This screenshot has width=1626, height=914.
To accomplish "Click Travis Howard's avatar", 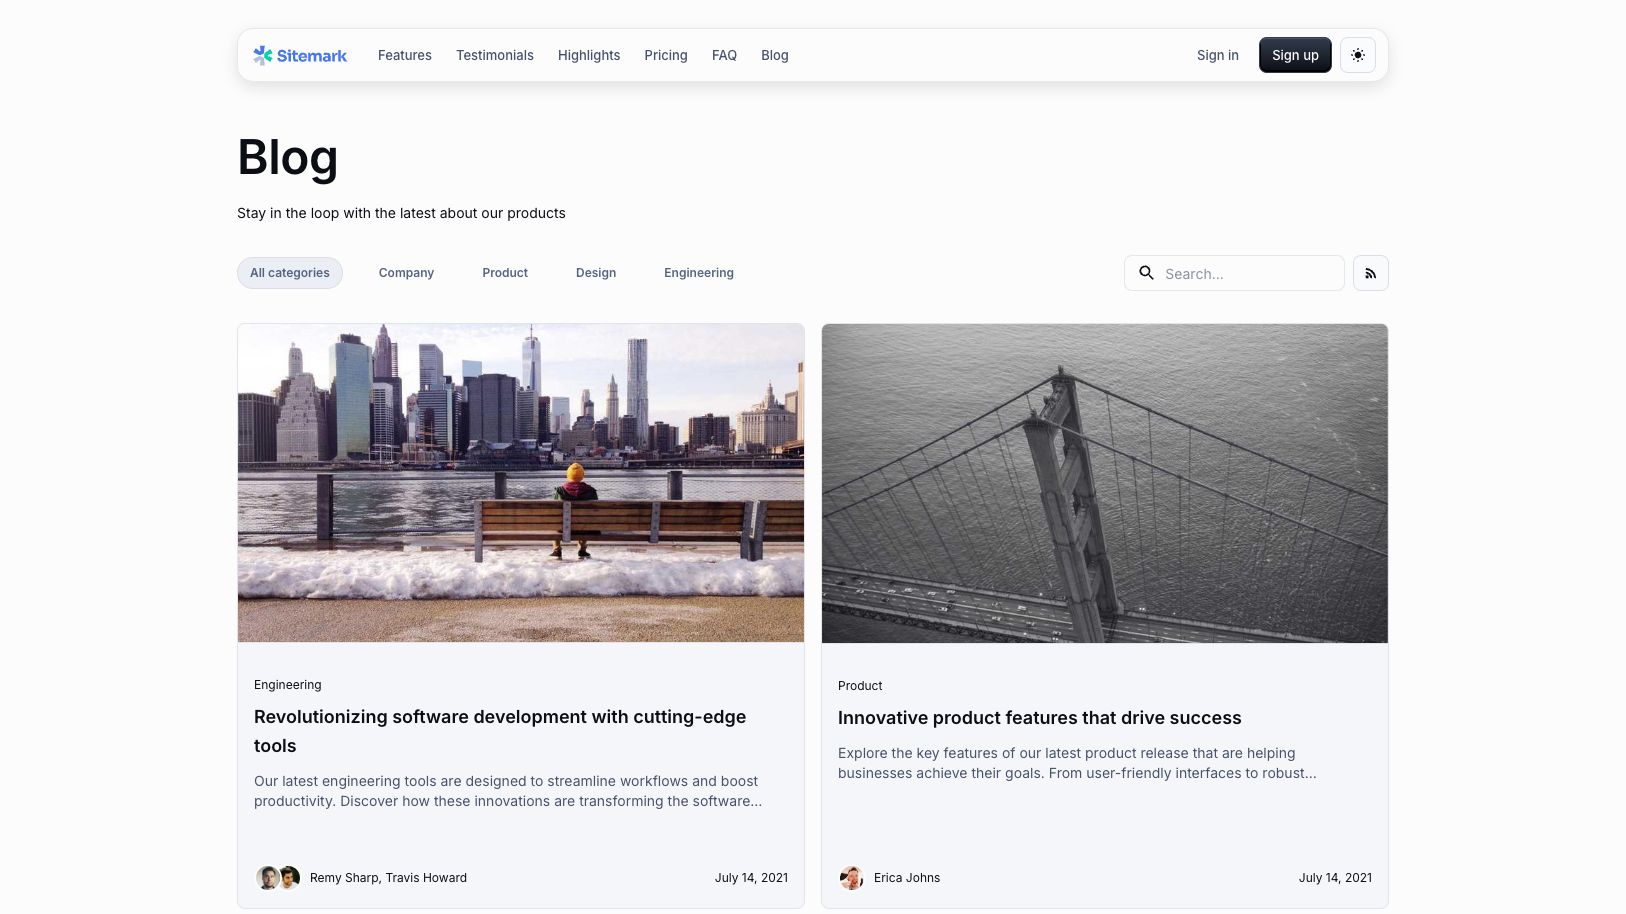I will tap(290, 878).
